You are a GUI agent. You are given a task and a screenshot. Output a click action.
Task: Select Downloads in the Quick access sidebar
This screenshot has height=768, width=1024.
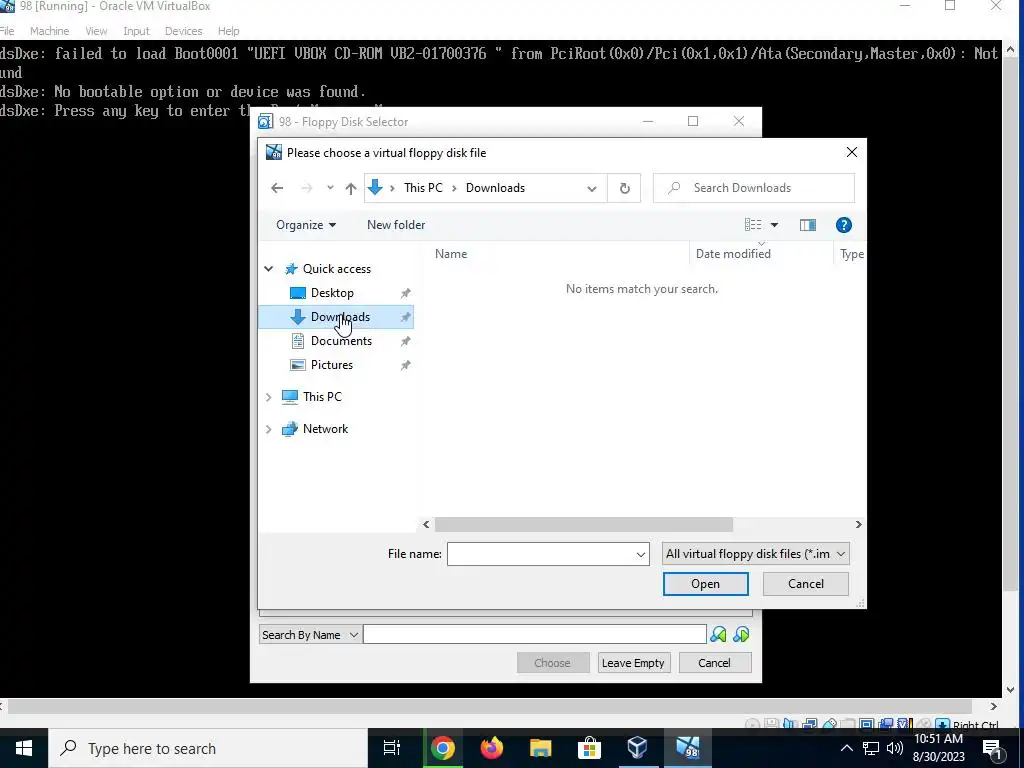336,317
